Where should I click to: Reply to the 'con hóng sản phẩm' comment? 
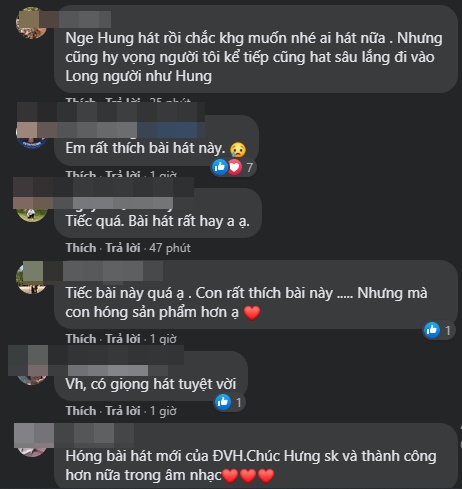tap(123, 339)
